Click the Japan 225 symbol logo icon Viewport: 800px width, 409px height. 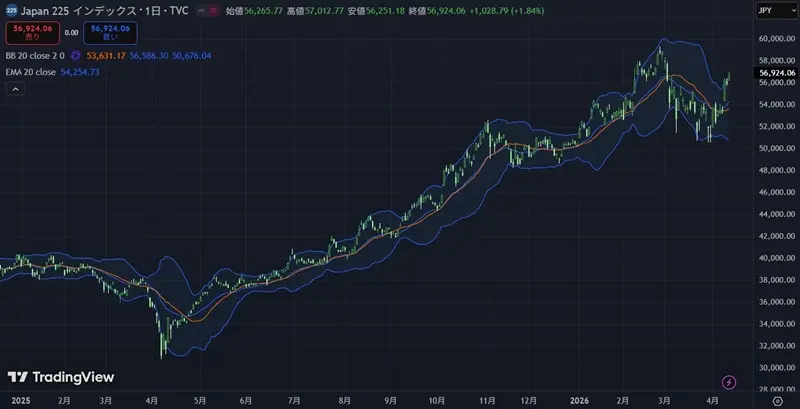click(x=10, y=10)
